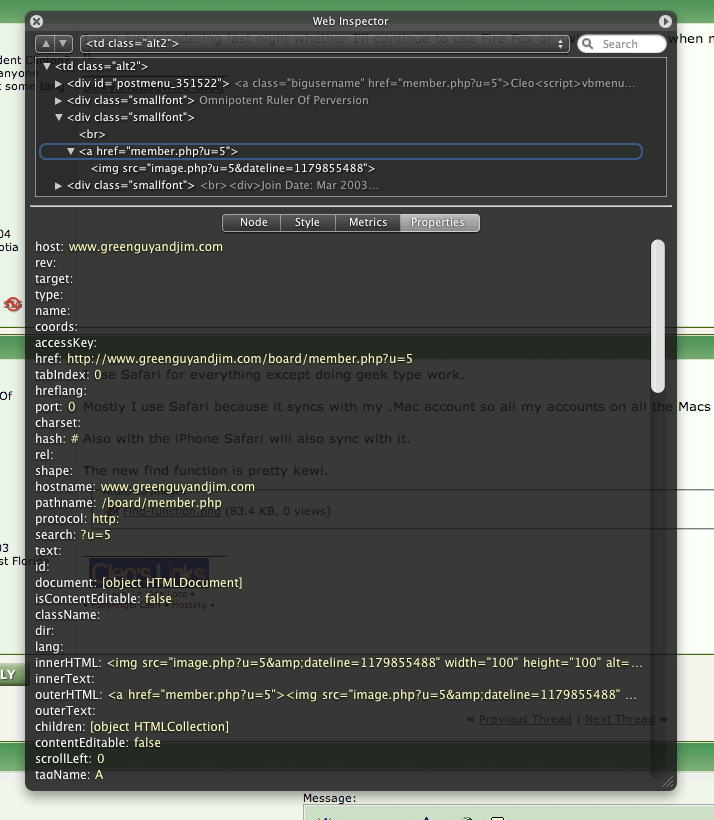Open the Metrics tab
This screenshot has height=820, width=714.
pos(367,222)
